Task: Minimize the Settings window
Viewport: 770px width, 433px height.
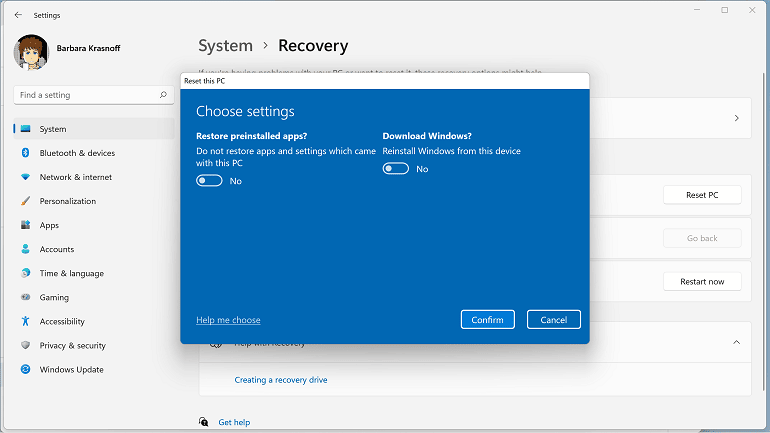Action: click(x=697, y=10)
